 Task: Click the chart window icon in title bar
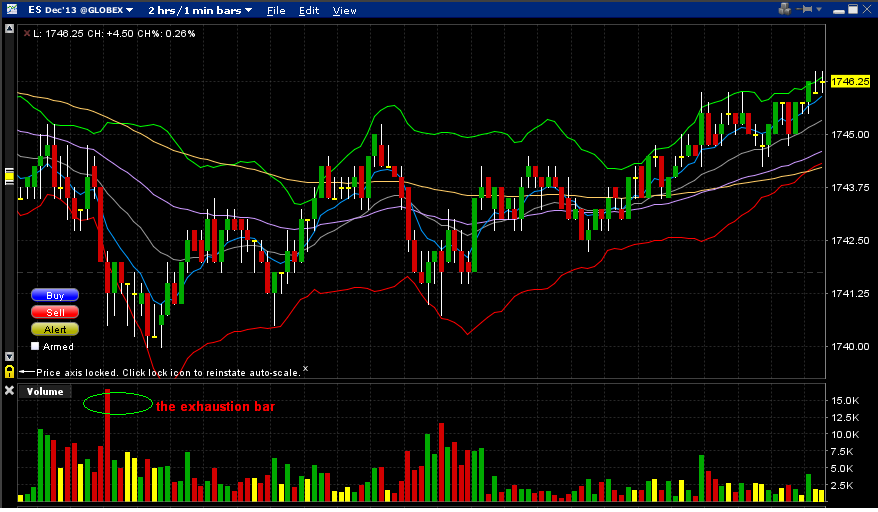[x=12, y=9]
